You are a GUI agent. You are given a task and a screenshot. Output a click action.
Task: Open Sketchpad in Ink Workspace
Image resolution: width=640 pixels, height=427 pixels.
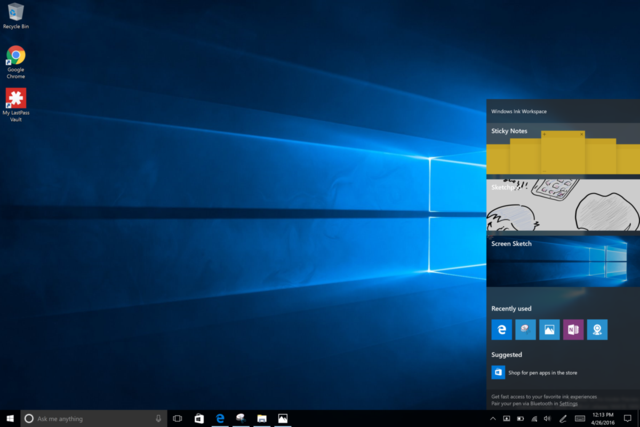point(562,204)
